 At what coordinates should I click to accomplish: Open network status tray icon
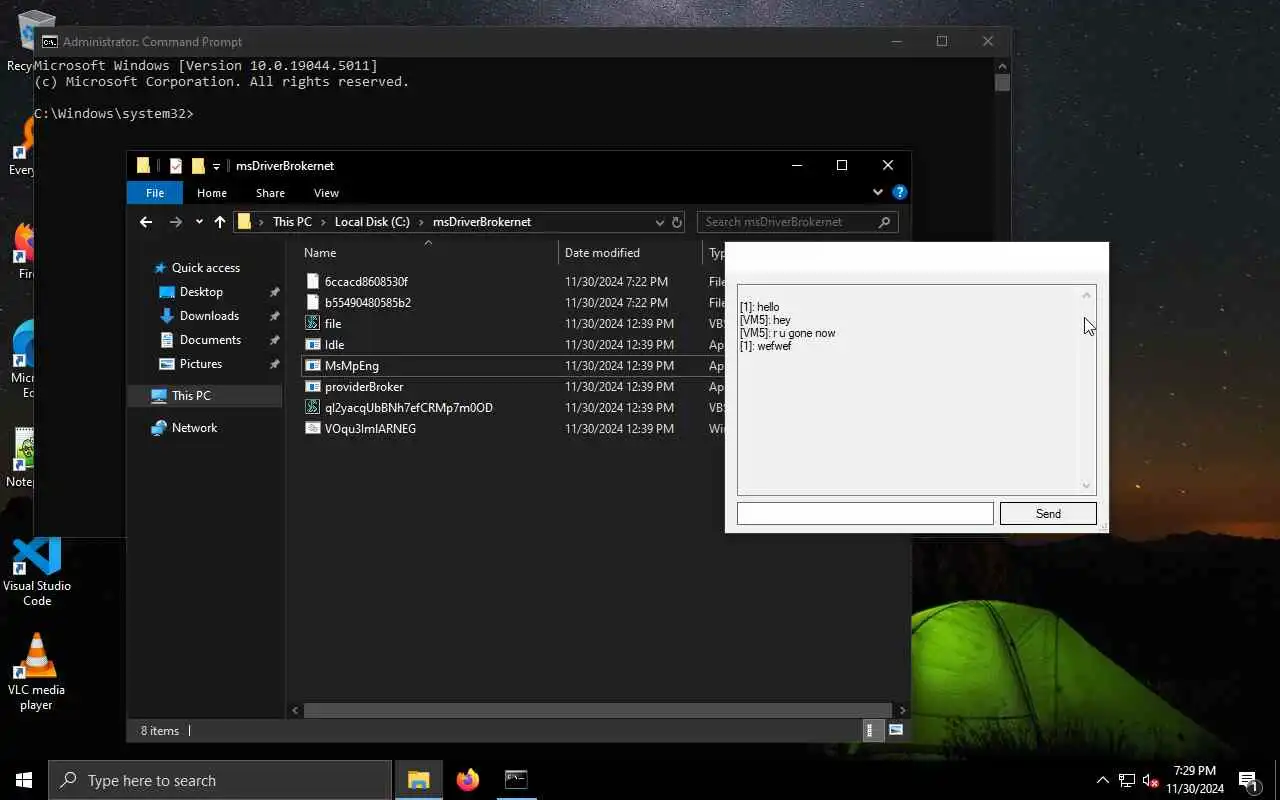click(x=1127, y=780)
